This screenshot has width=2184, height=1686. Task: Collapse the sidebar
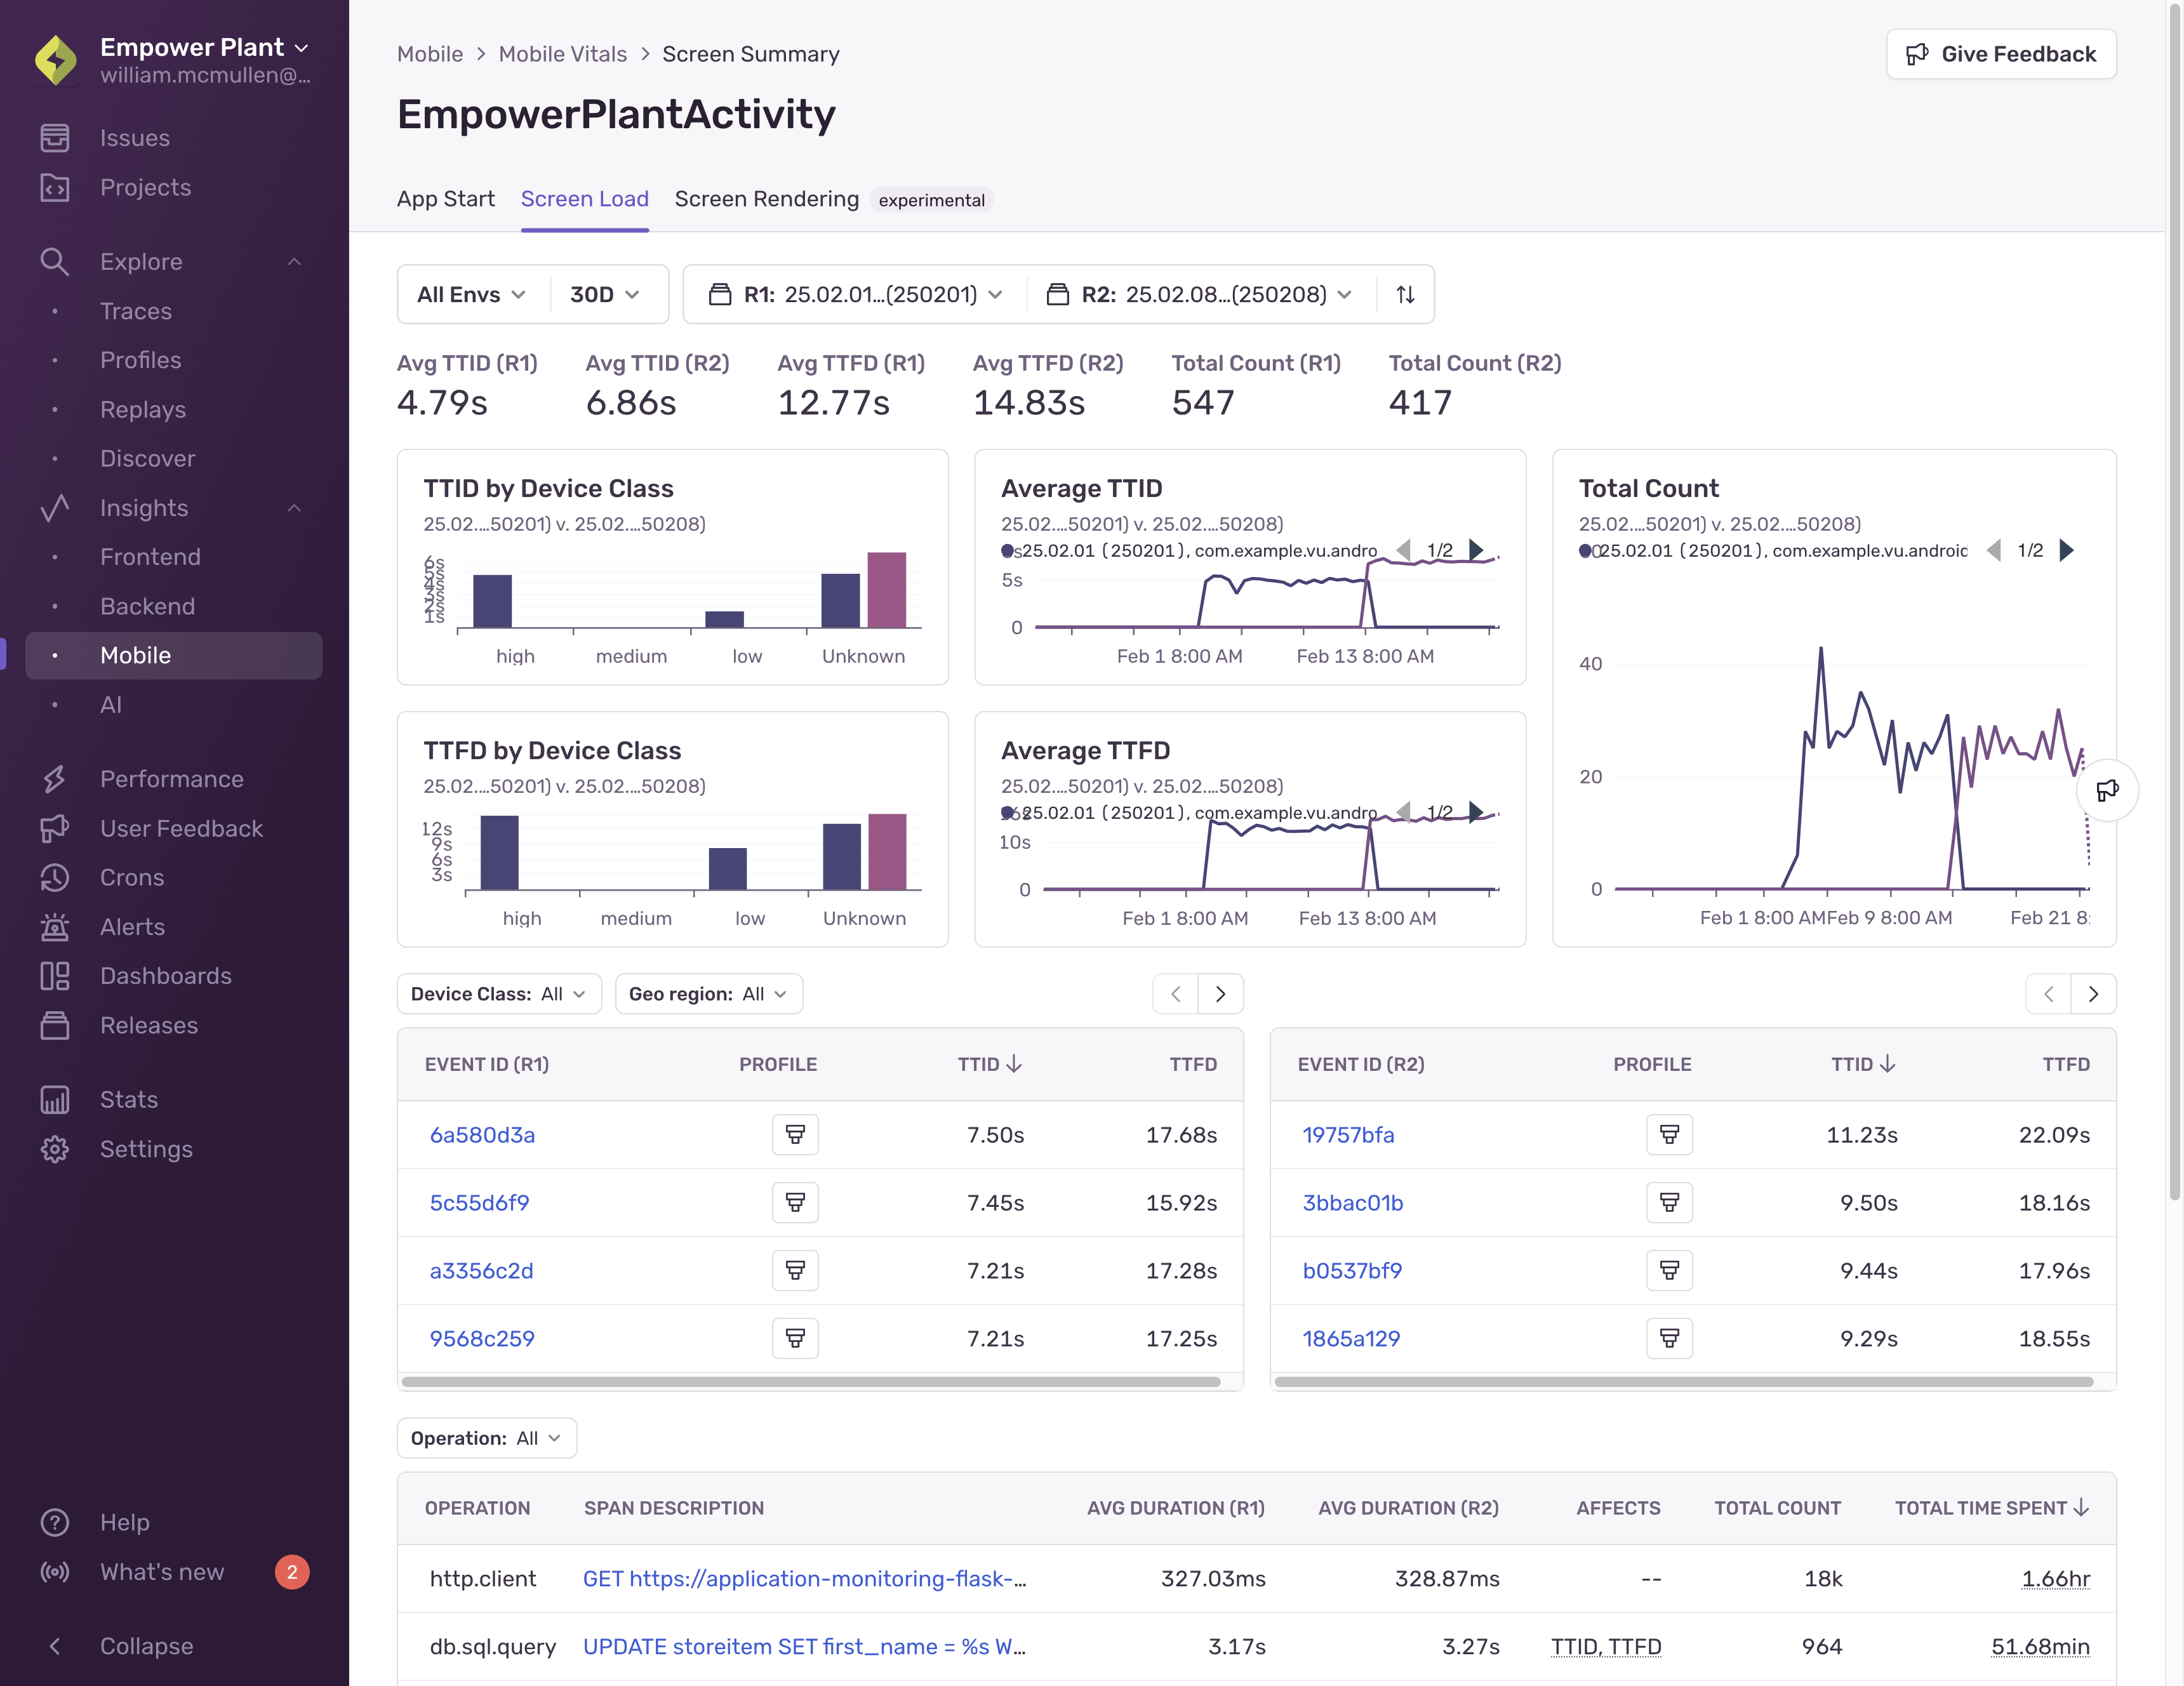point(146,1646)
